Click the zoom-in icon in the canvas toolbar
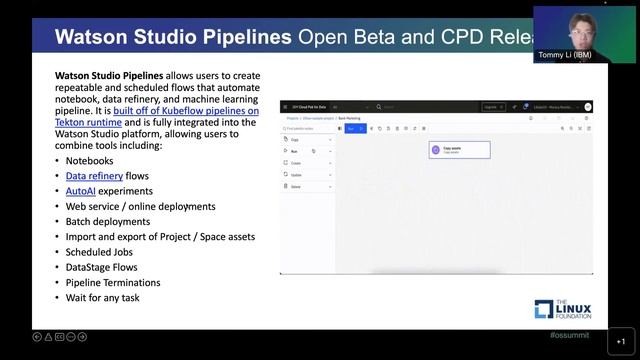 pos(562,129)
